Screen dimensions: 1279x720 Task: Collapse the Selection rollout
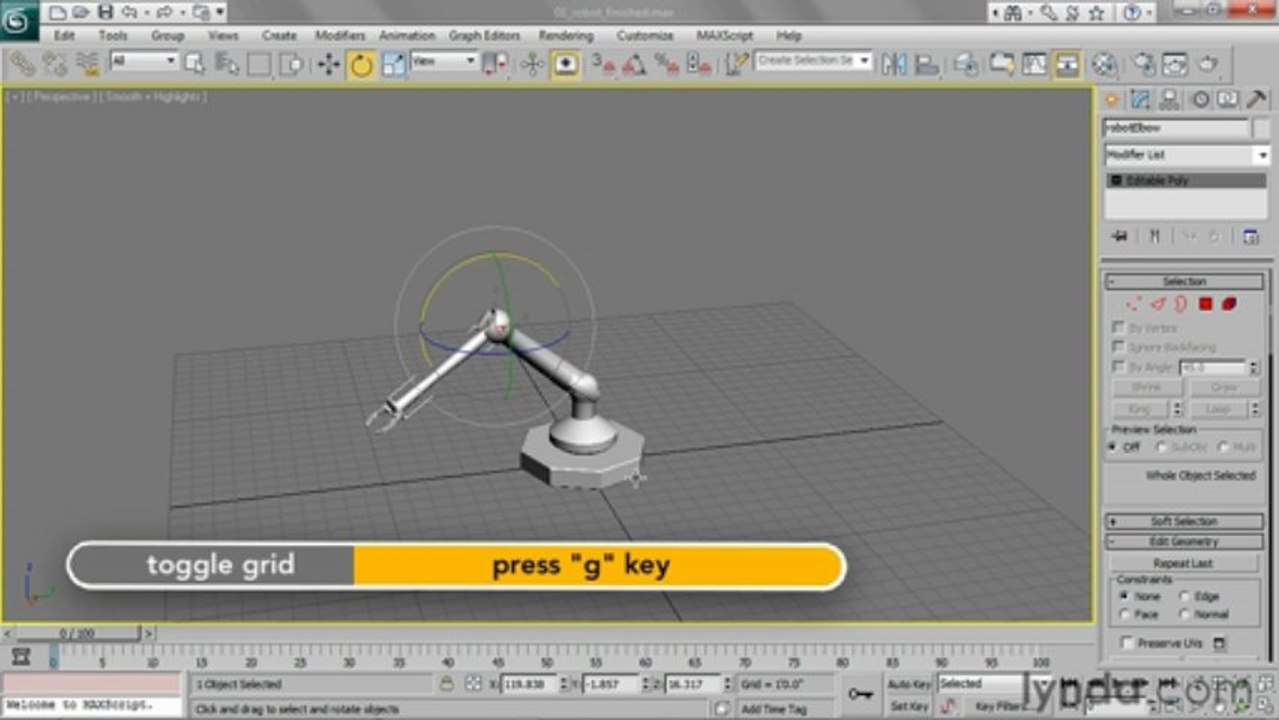(x=1184, y=282)
